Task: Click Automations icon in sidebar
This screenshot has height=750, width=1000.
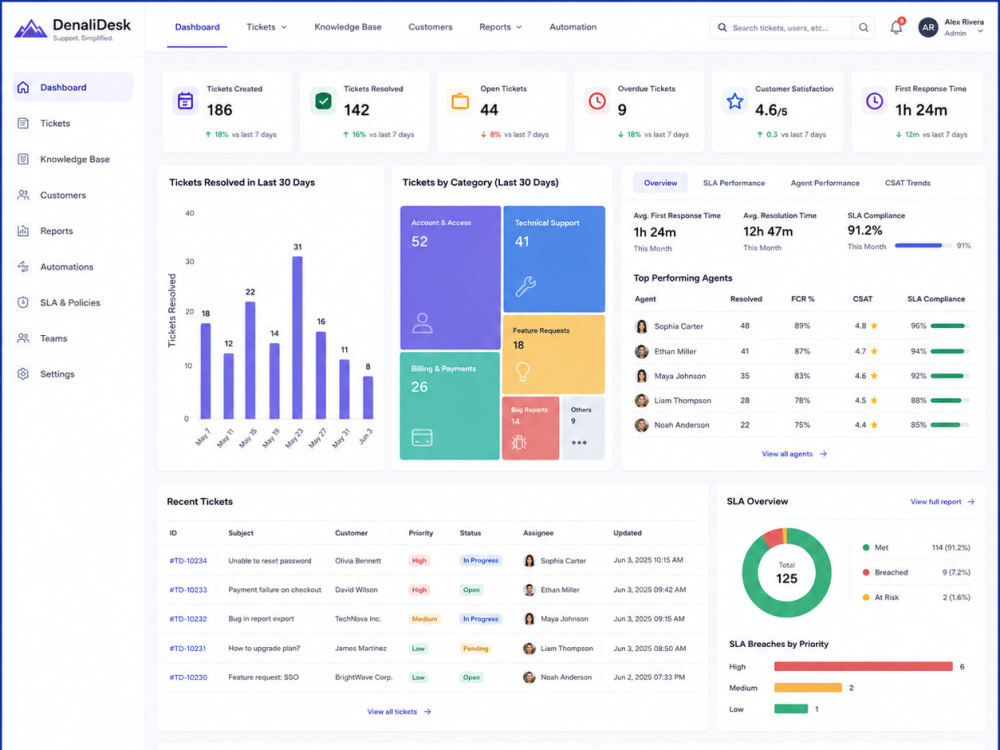Action: [23, 267]
